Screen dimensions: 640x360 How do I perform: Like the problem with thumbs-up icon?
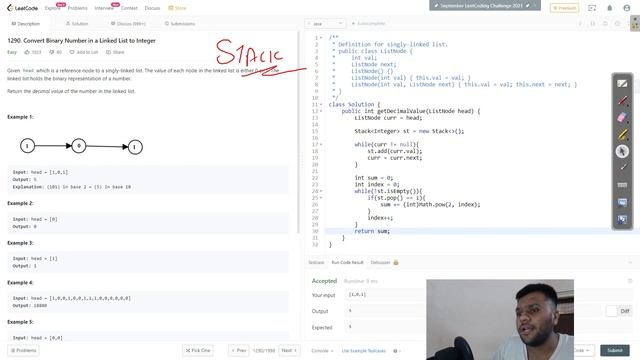pyautogui.click(x=27, y=52)
